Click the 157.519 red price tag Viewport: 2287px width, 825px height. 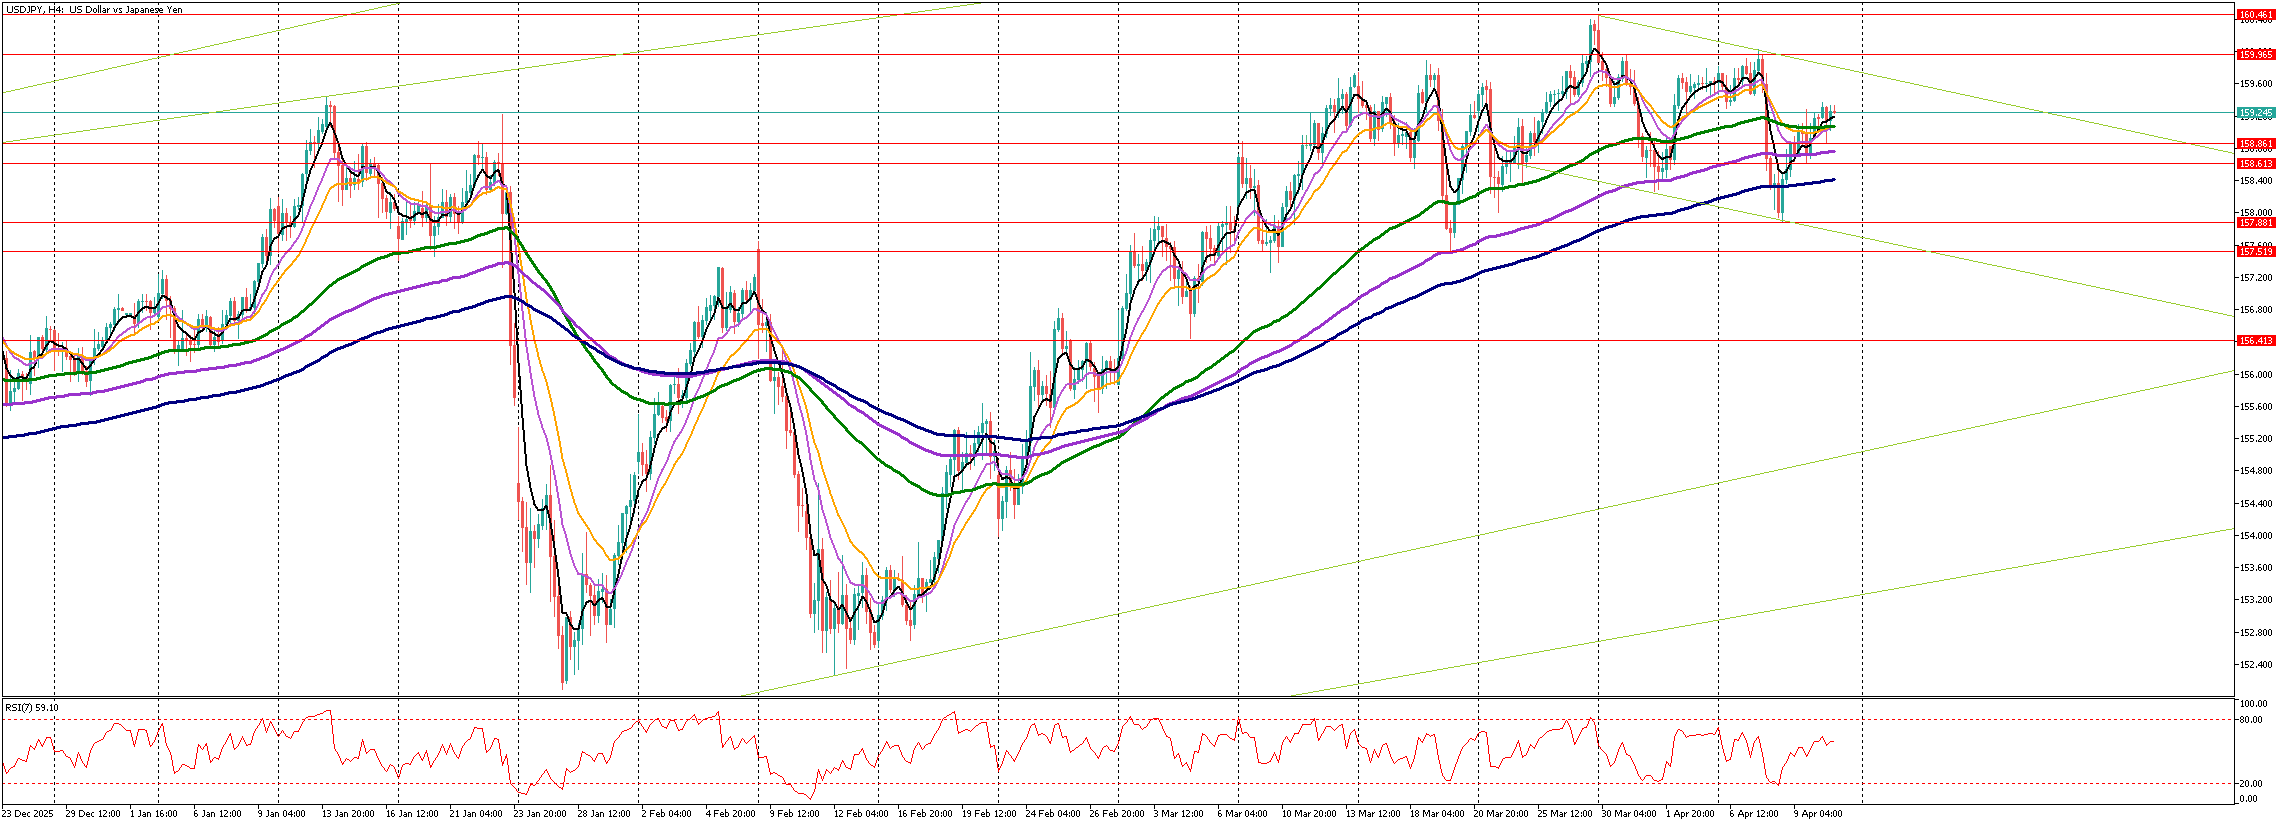tap(2256, 252)
